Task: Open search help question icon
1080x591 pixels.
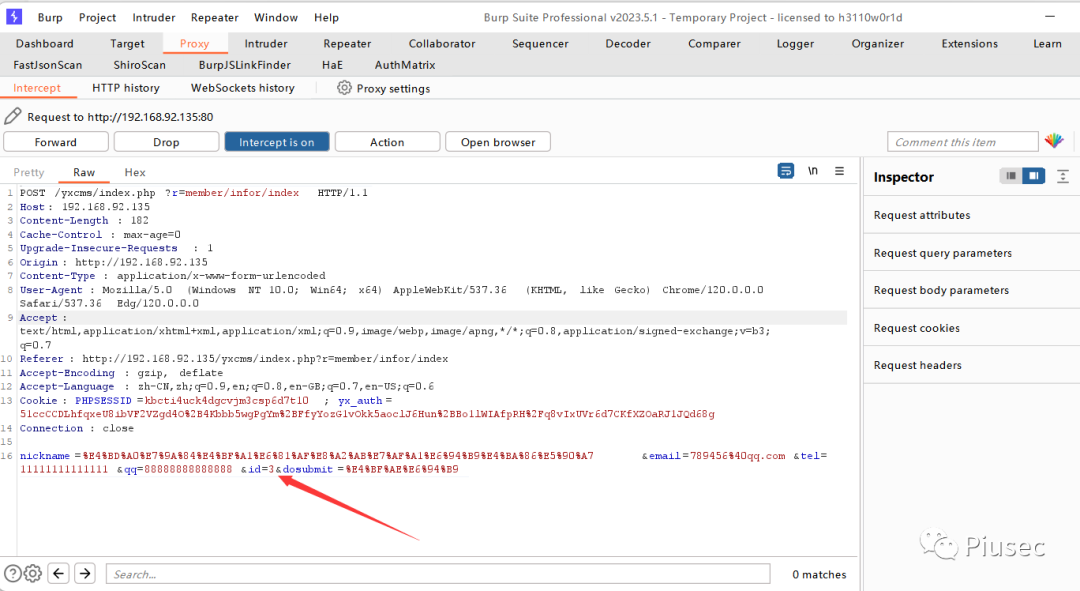Action: 13,573
